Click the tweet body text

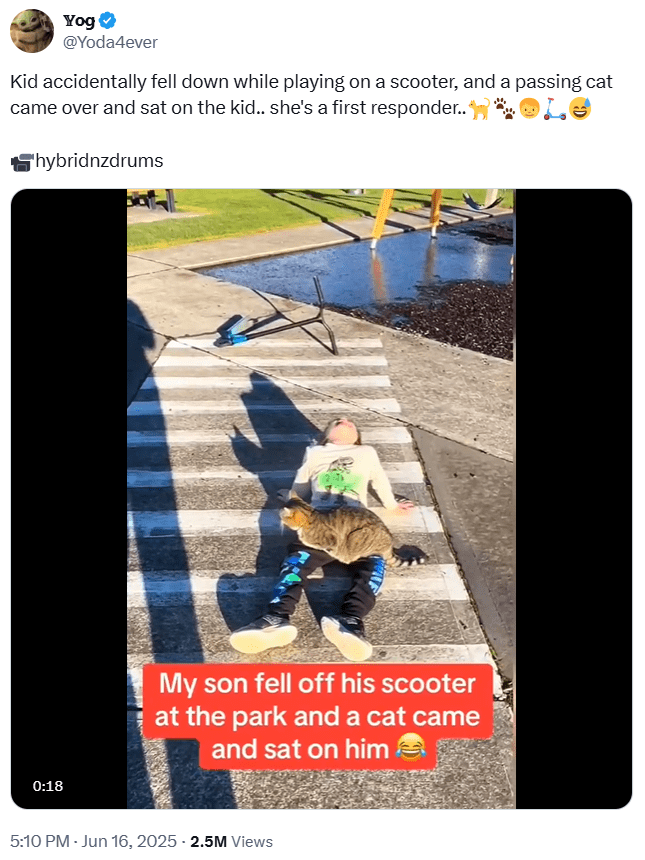(312, 94)
